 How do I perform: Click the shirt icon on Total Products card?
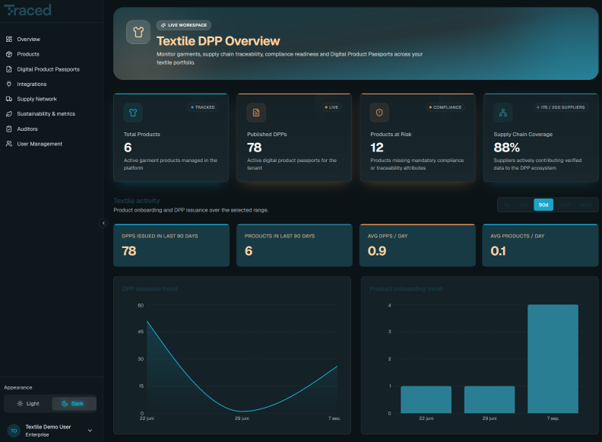coord(133,113)
